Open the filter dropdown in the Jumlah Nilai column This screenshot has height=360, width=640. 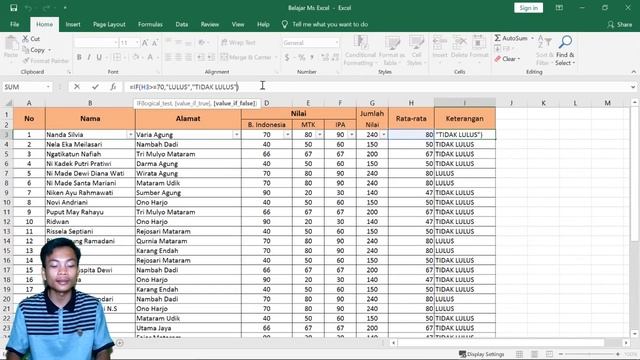(384, 135)
